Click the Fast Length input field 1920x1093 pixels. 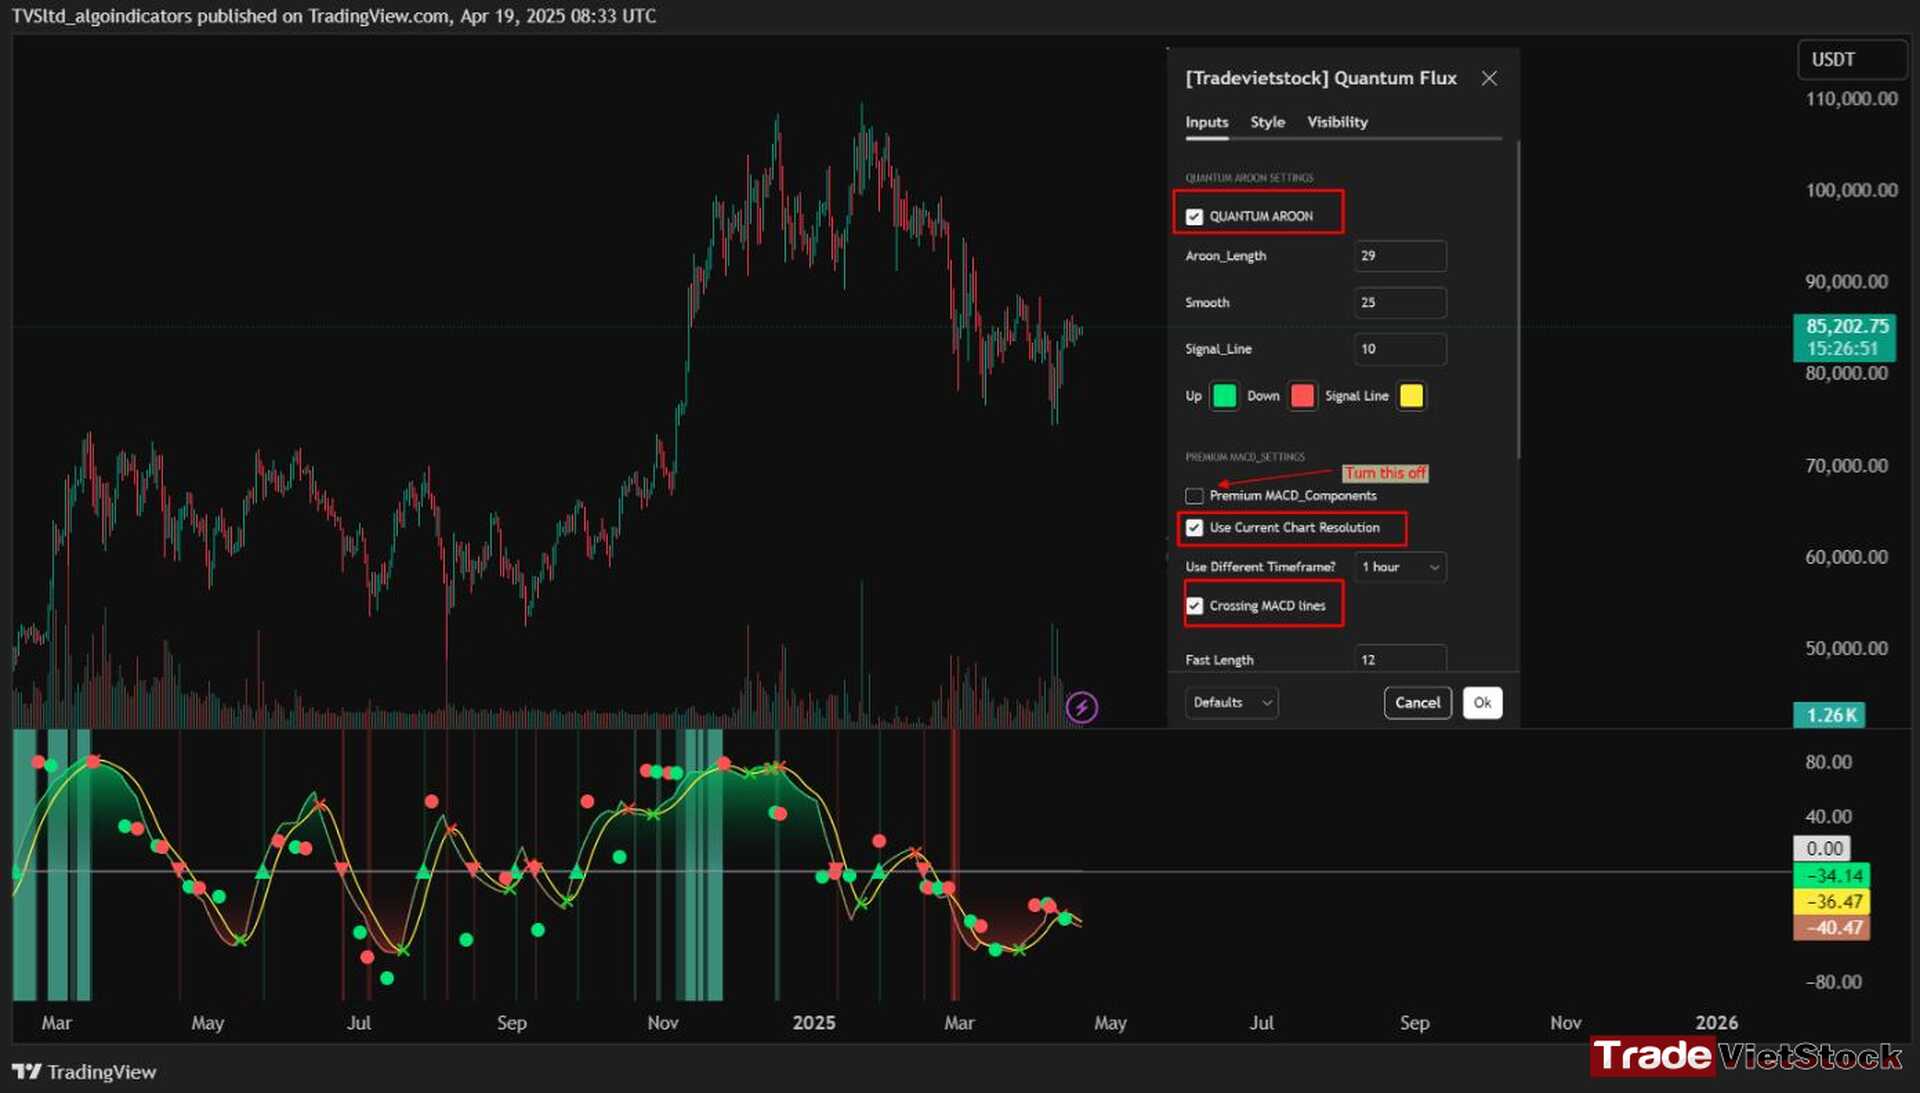click(1400, 659)
